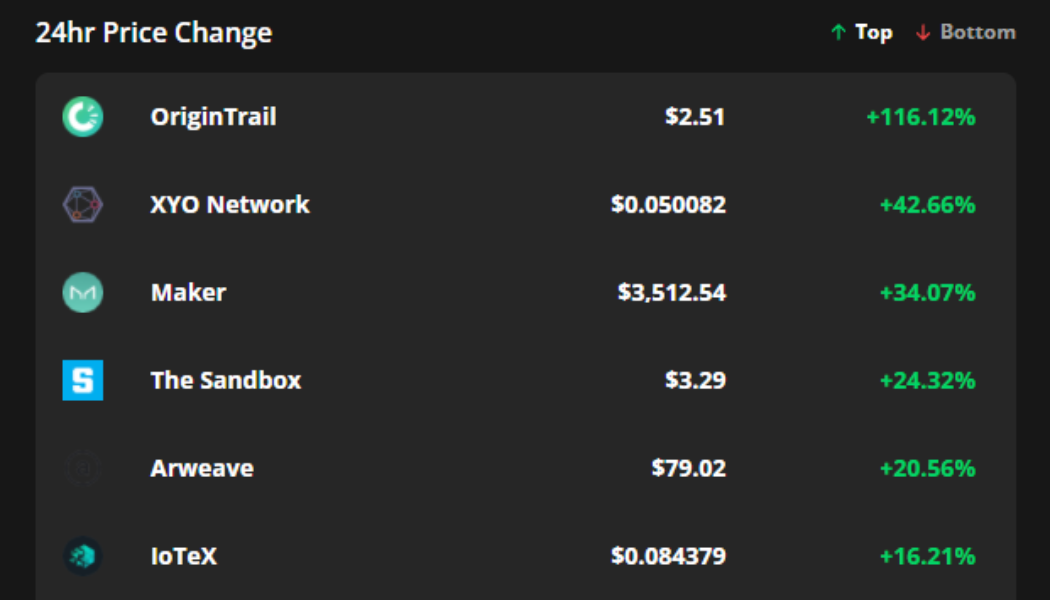
Task: Switch sorting to Bottom losers
Action: coord(976,32)
